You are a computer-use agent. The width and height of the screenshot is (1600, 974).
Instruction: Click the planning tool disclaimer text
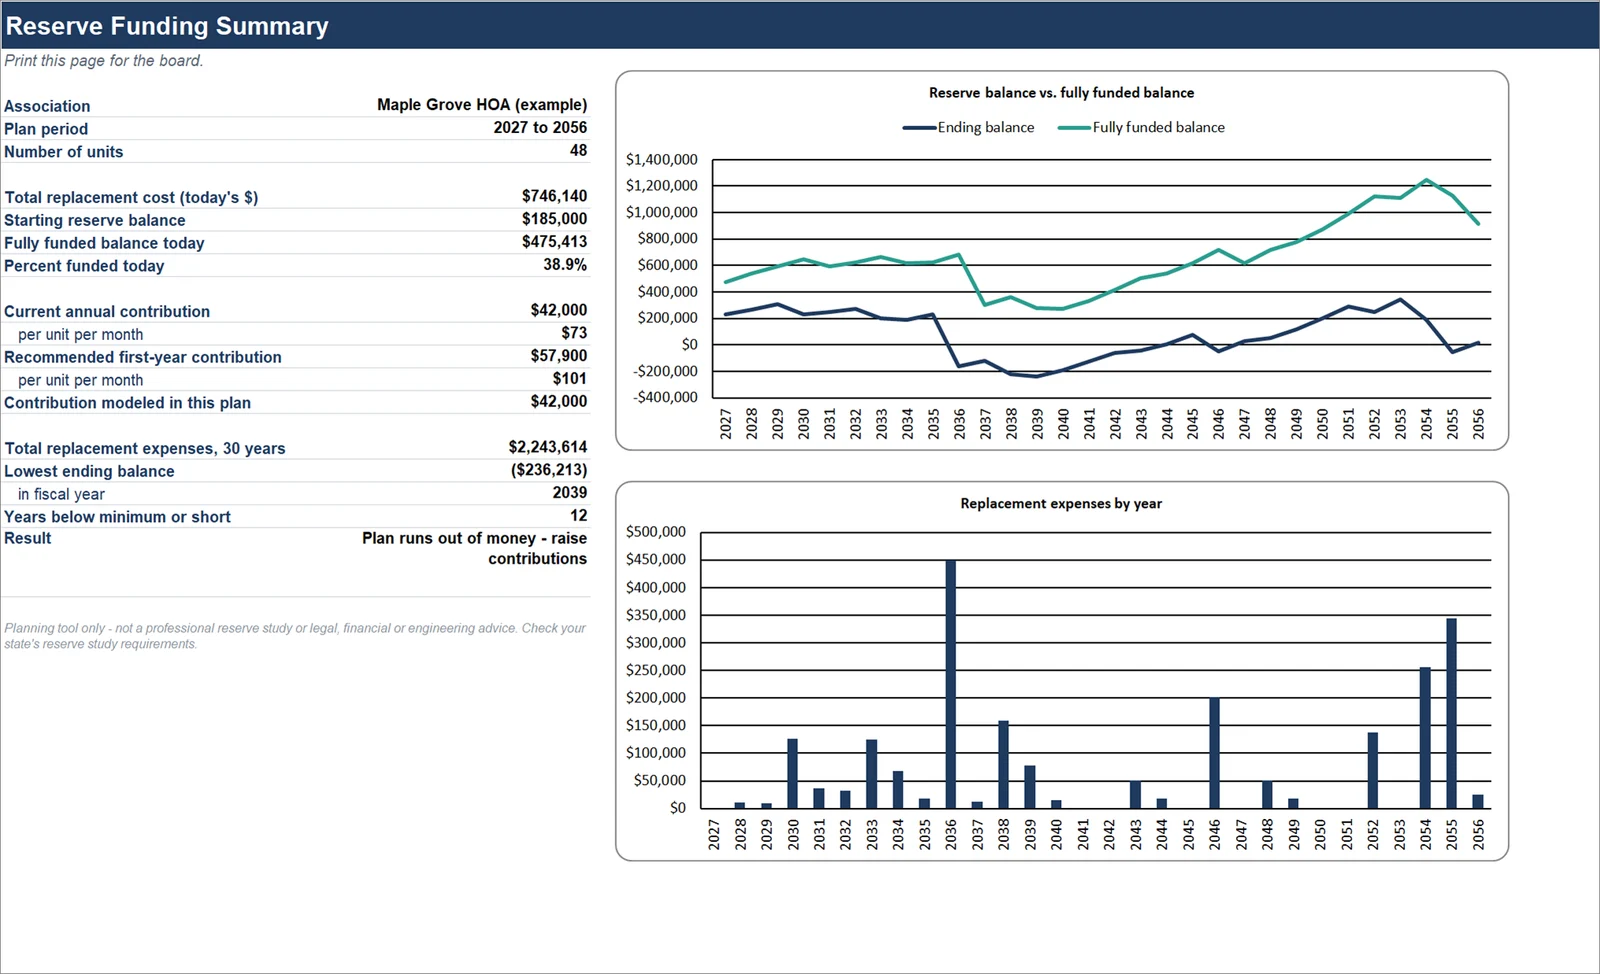(295, 636)
